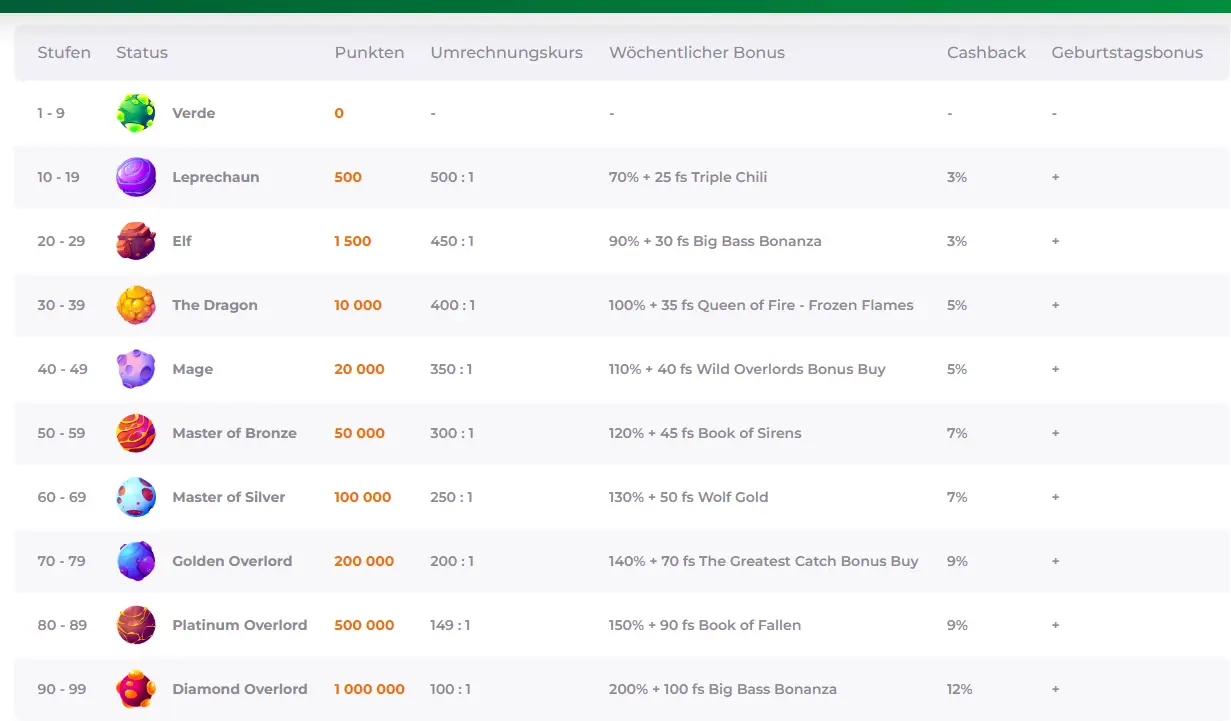Click the golden The Dragon icon
The width and height of the screenshot is (1231, 721).
[136, 305]
